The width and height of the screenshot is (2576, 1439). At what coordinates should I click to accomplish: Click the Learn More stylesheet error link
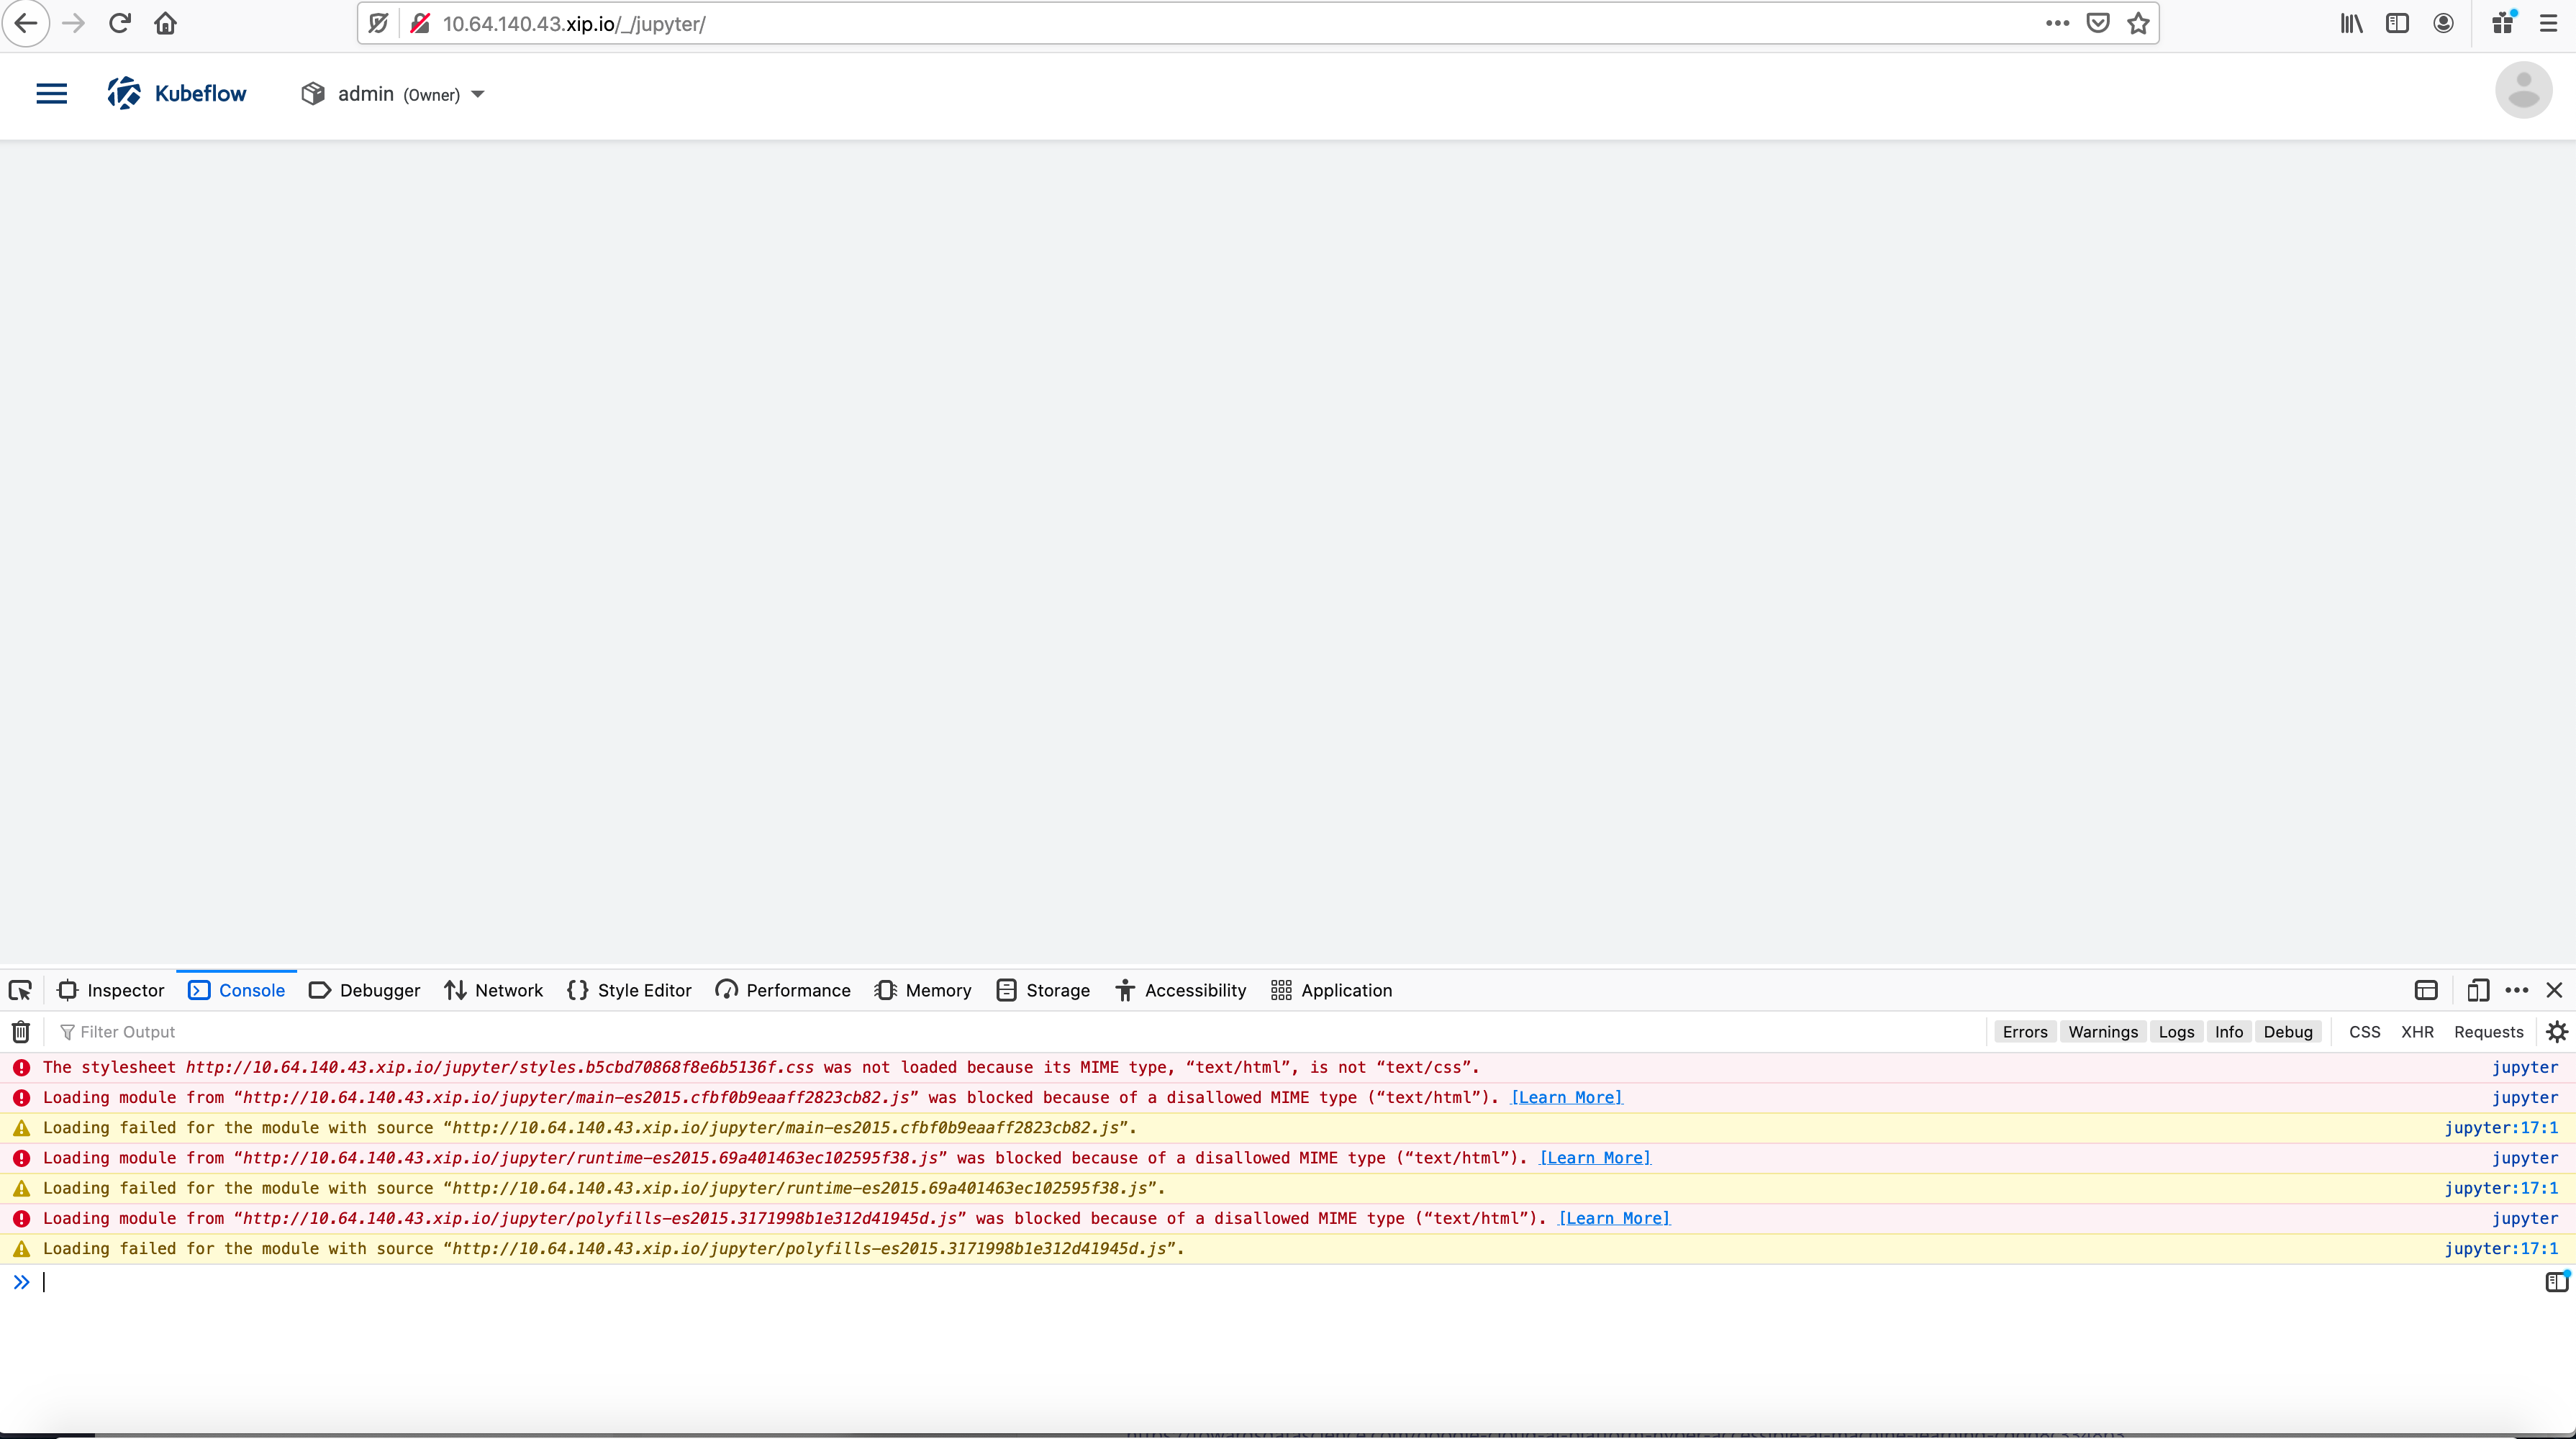[1566, 1097]
